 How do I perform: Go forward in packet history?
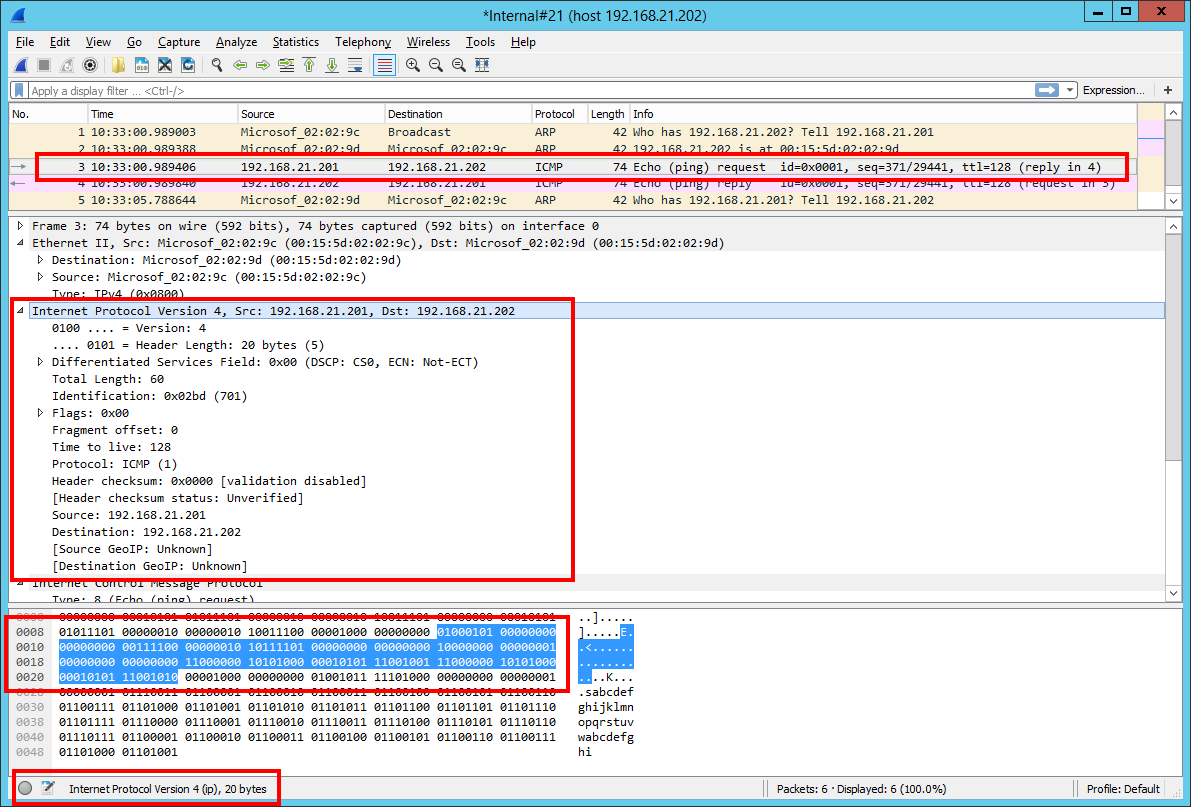263,65
